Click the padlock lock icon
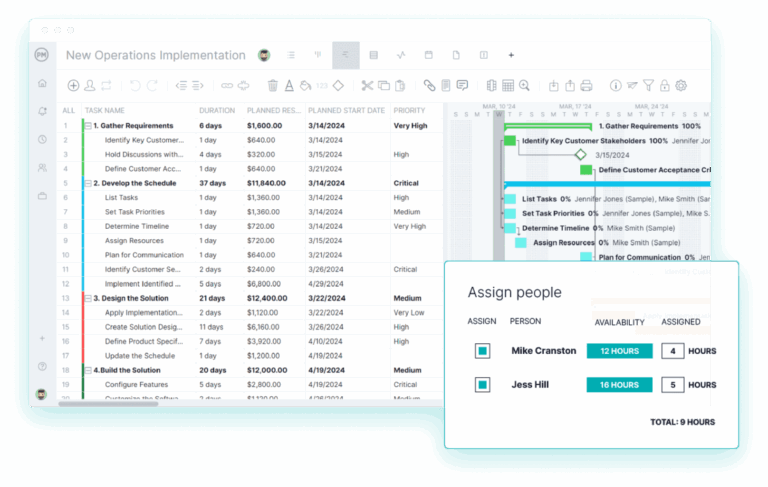This screenshot has width=768, height=487. pos(665,86)
